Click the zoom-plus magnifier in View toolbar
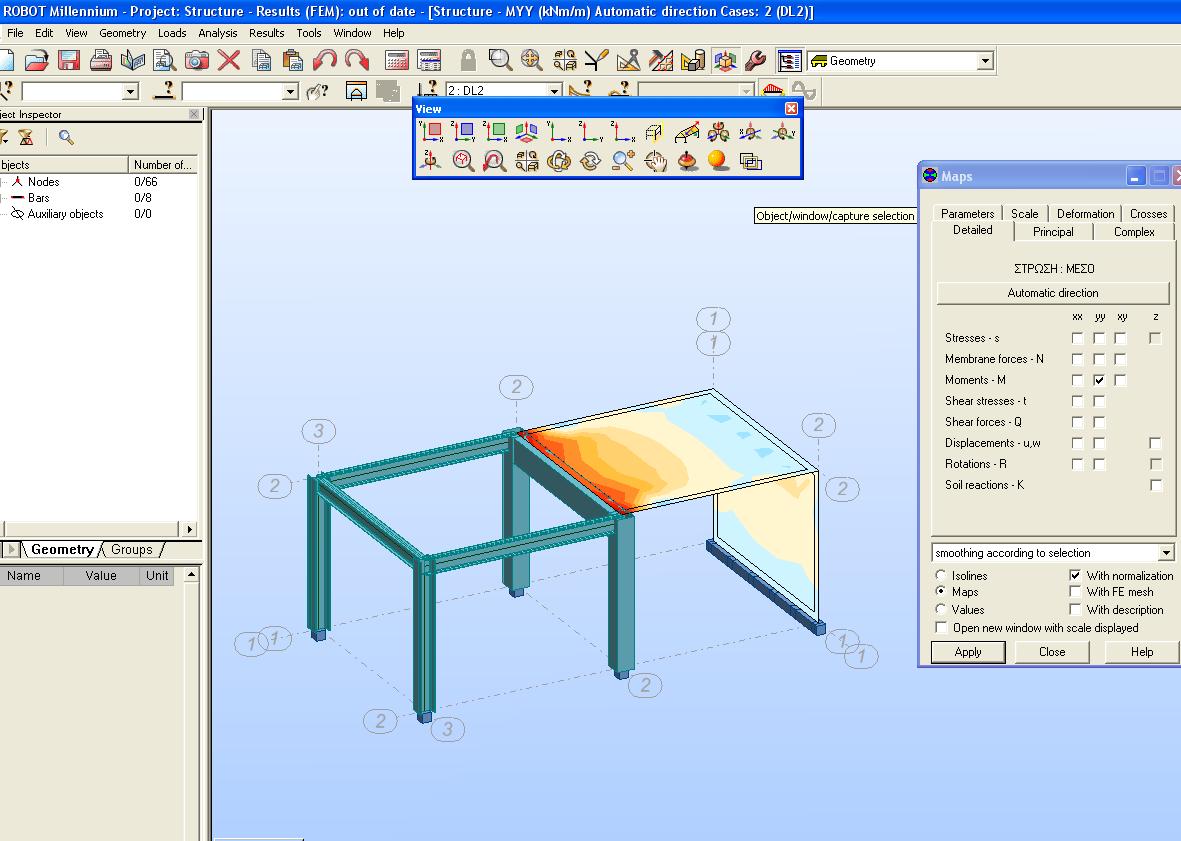The height and width of the screenshot is (841, 1181). coord(623,160)
